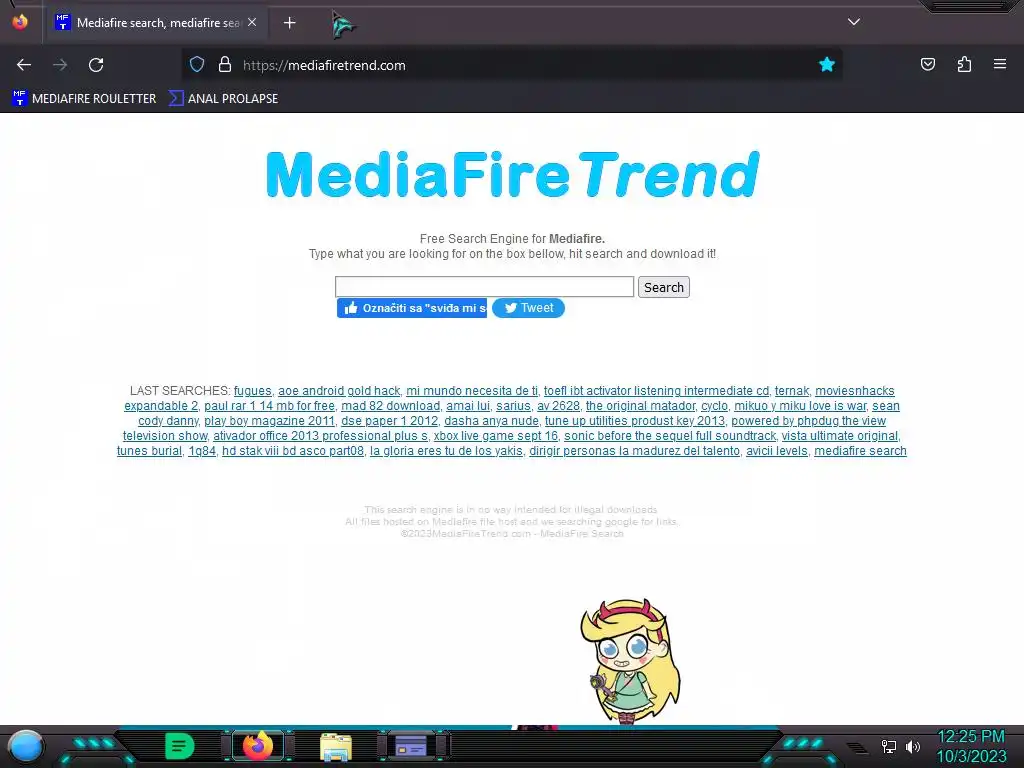Open the "aoe android gold hack" link

(x=339, y=391)
